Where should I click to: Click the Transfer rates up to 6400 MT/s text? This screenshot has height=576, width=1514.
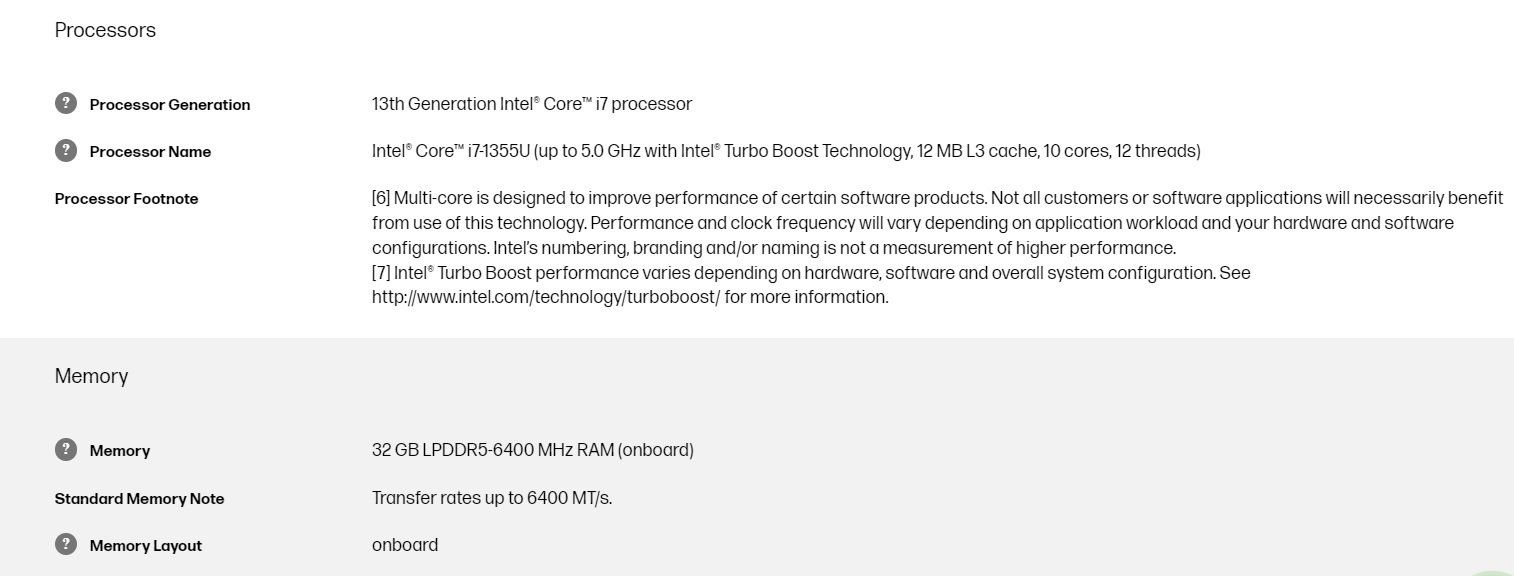click(x=492, y=497)
